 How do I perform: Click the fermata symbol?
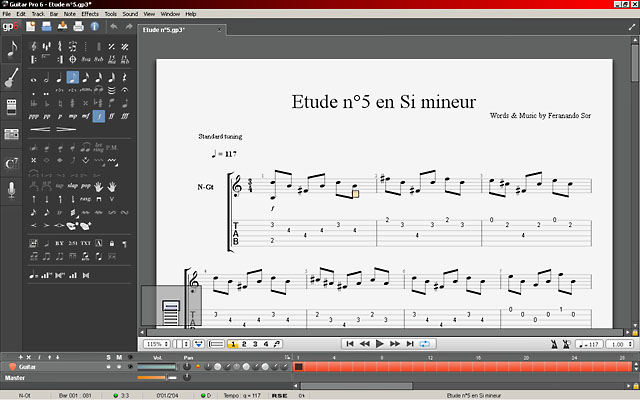click(124, 90)
